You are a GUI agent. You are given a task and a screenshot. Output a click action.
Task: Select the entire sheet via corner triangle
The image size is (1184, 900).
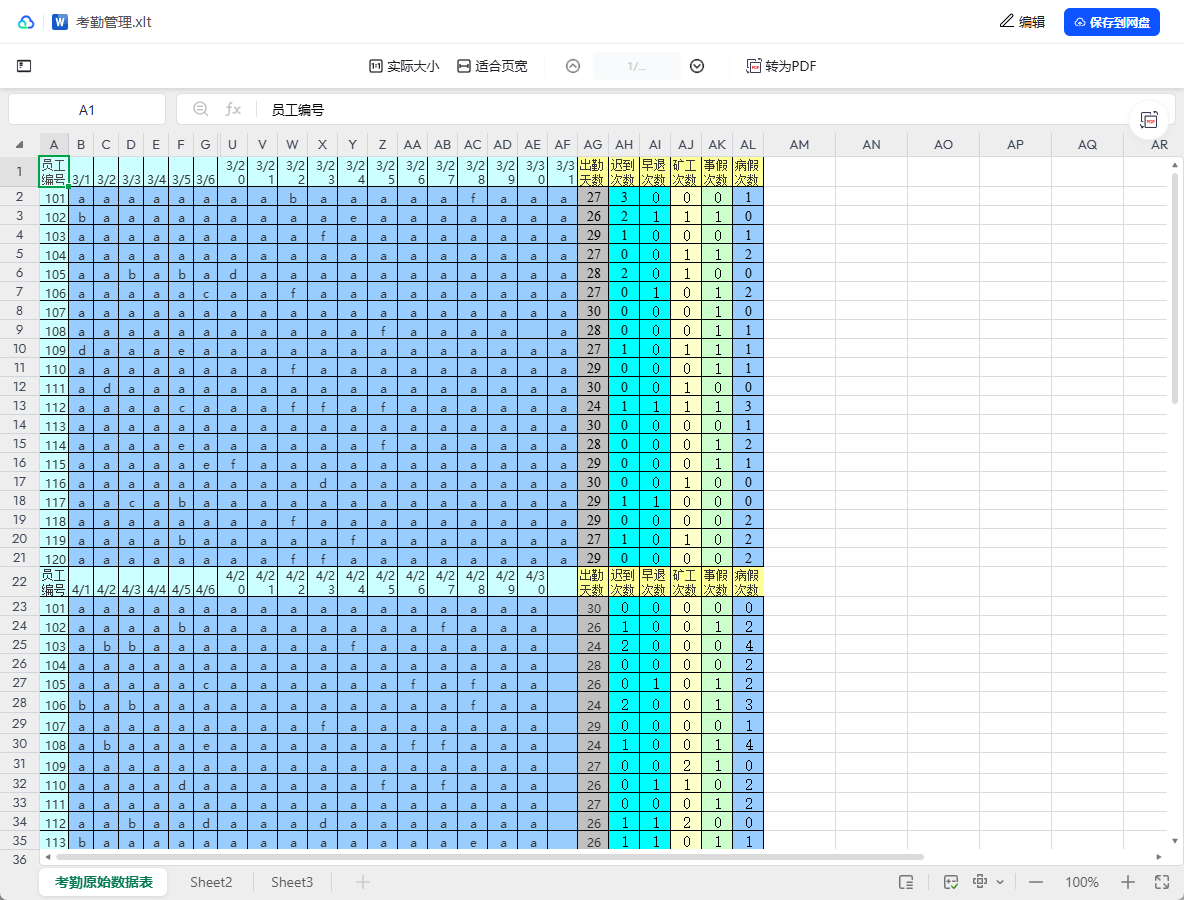[x=19, y=144]
